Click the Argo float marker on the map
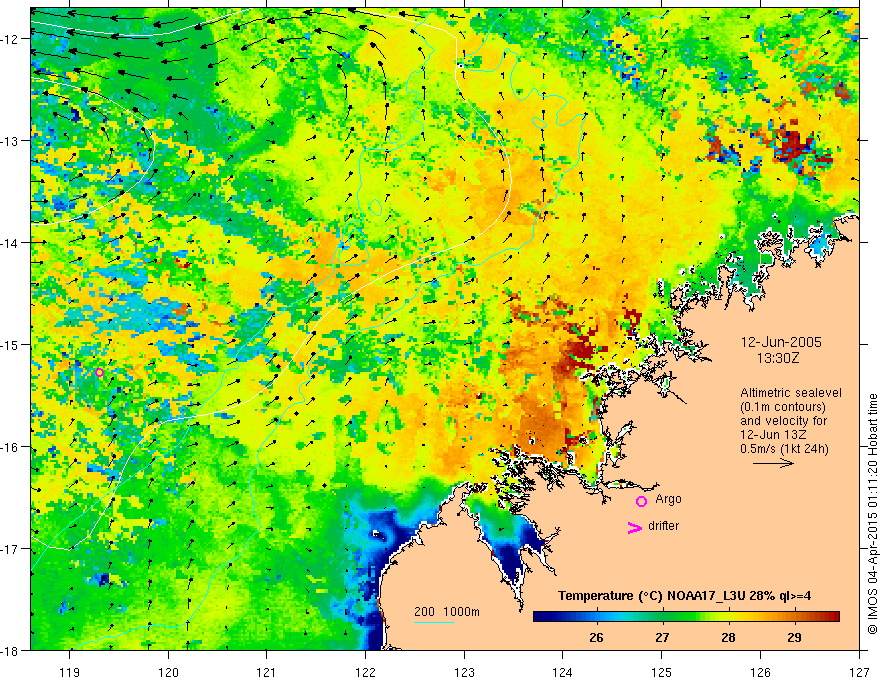 (99, 372)
